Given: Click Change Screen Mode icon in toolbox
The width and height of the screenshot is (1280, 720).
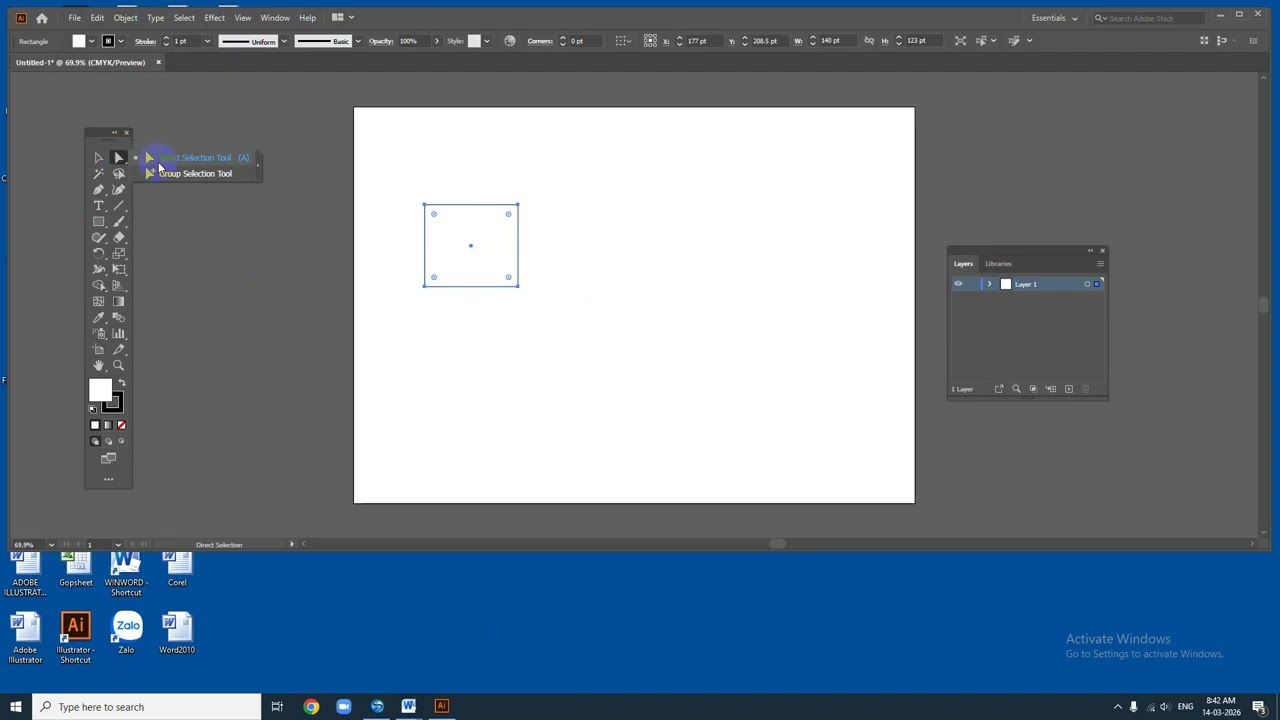Looking at the screenshot, I should (x=108, y=458).
